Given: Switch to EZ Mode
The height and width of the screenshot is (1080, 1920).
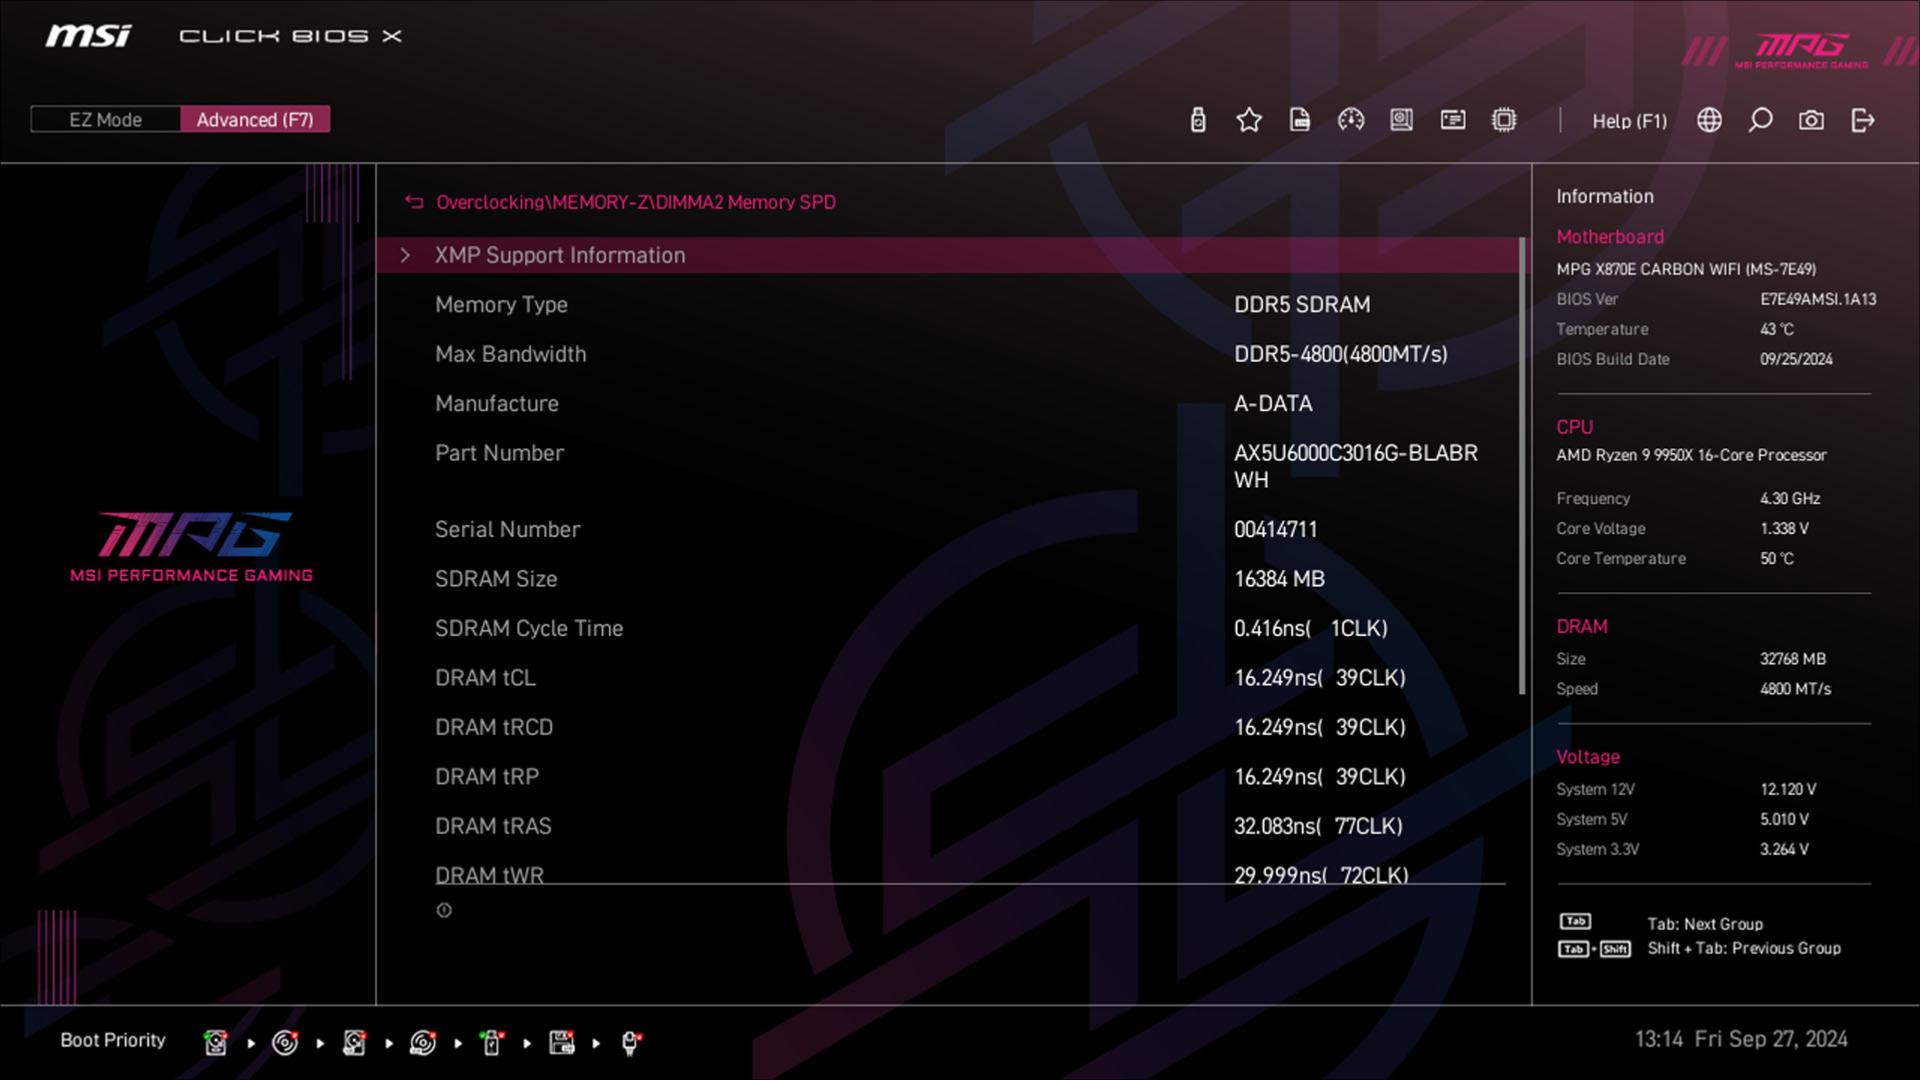Looking at the screenshot, I should click(106, 120).
